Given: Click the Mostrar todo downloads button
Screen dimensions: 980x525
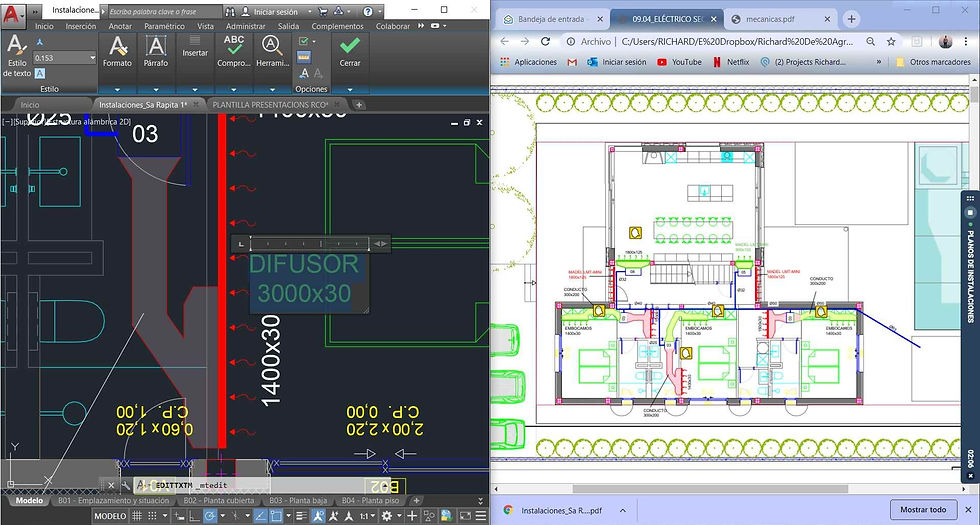Looking at the screenshot, I should tap(923, 509).
